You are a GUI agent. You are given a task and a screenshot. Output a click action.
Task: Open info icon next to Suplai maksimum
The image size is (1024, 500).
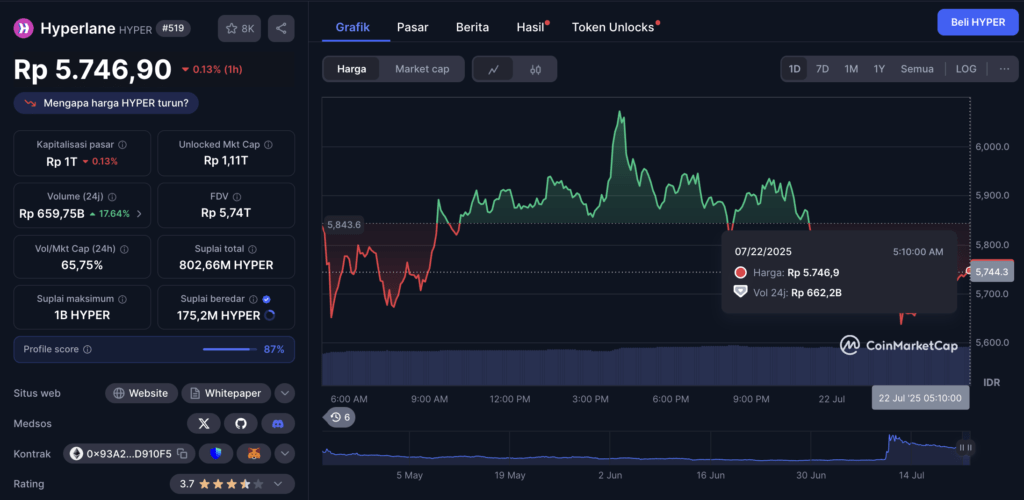(122, 299)
